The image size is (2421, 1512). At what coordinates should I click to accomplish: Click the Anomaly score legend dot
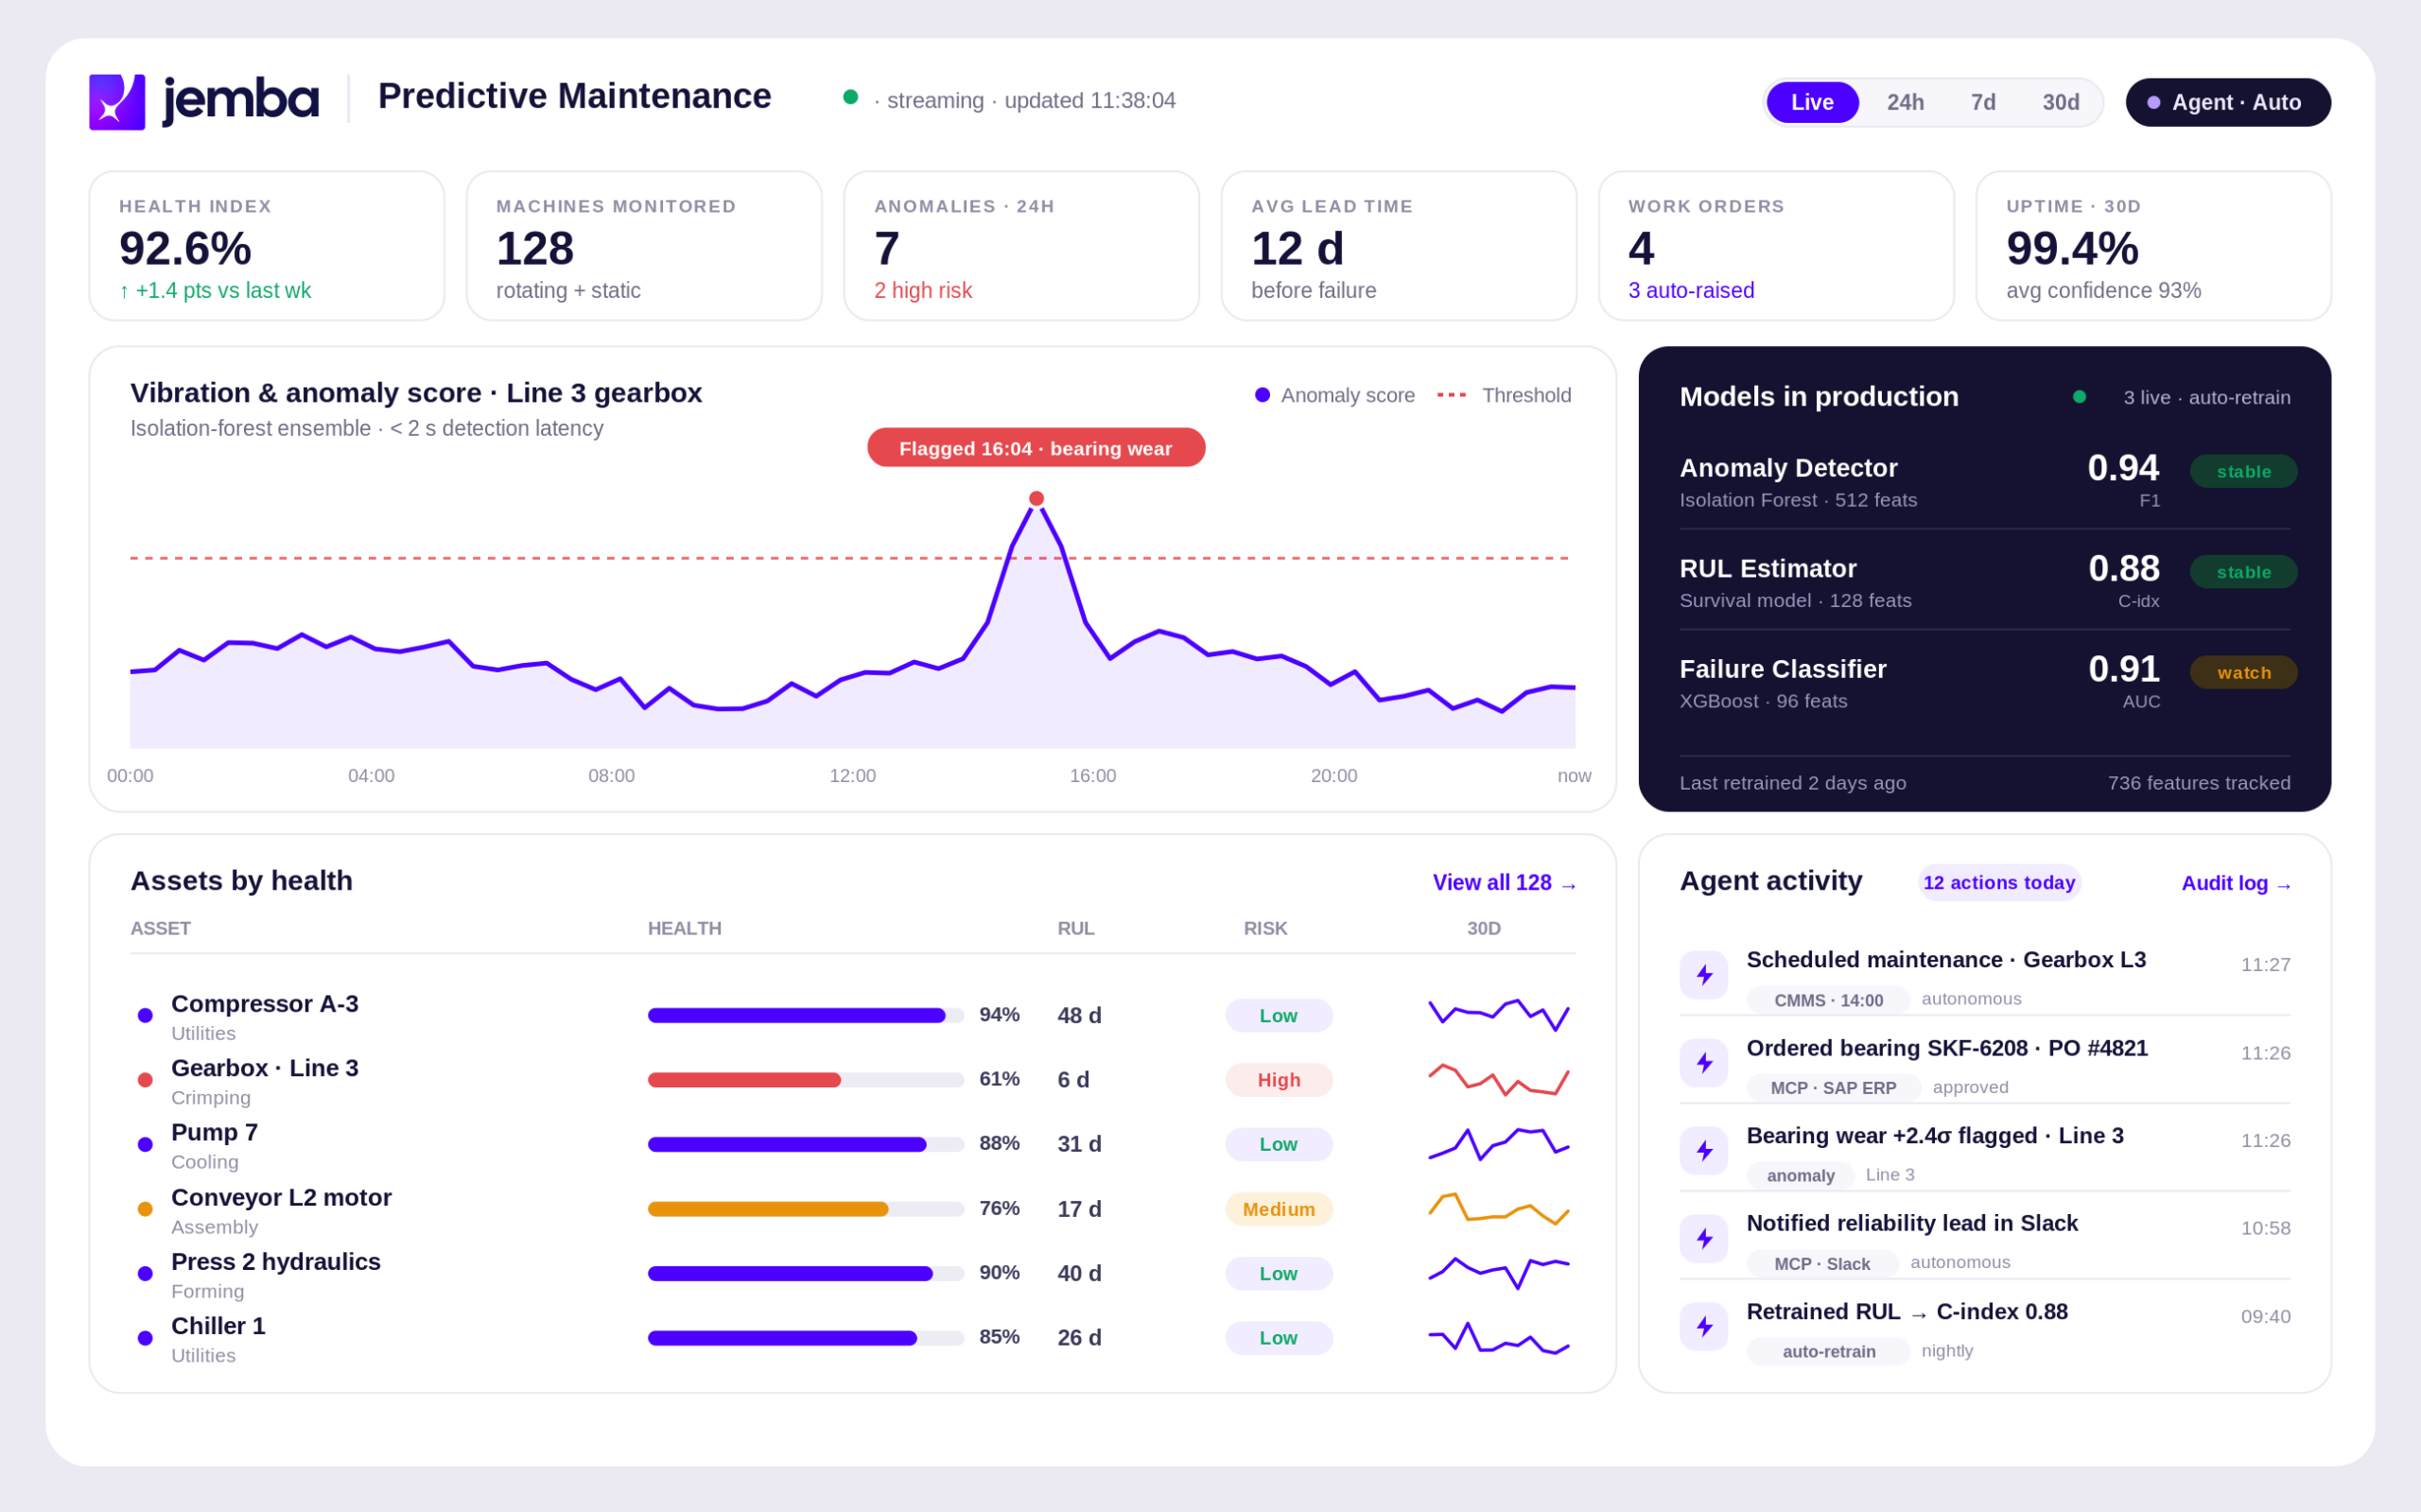point(1262,395)
